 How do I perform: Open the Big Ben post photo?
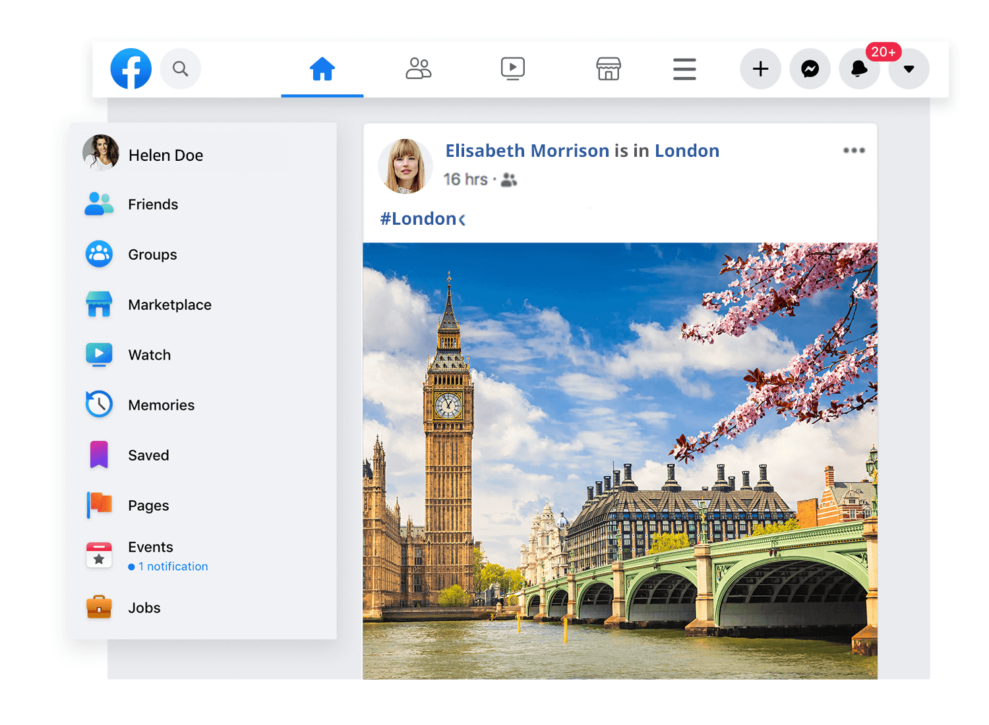click(619, 460)
